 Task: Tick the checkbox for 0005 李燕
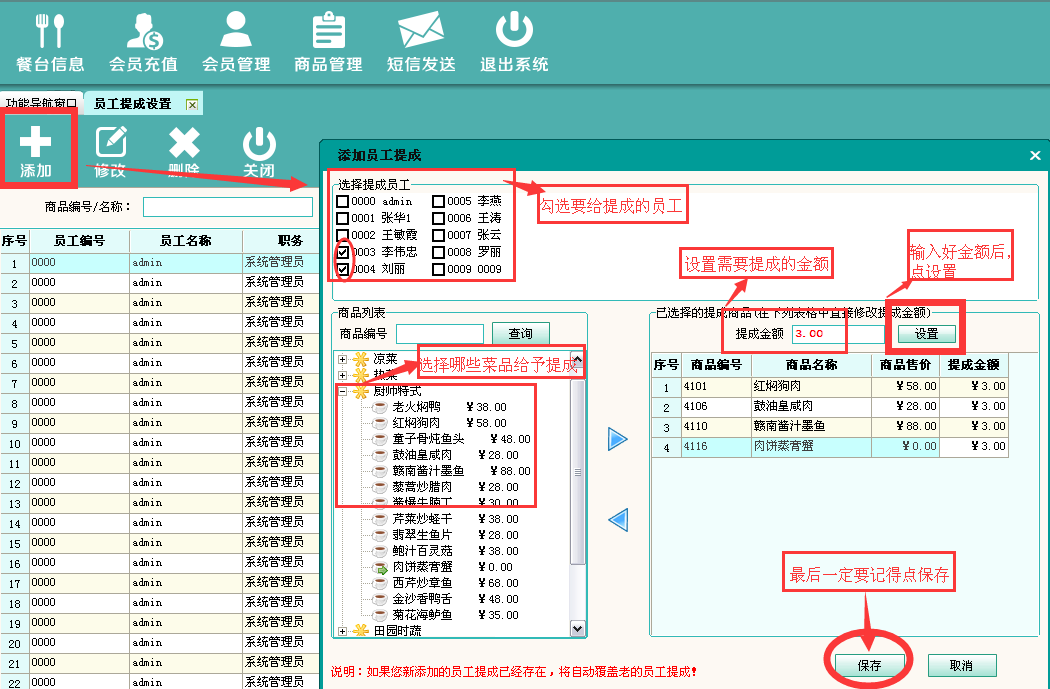439,201
